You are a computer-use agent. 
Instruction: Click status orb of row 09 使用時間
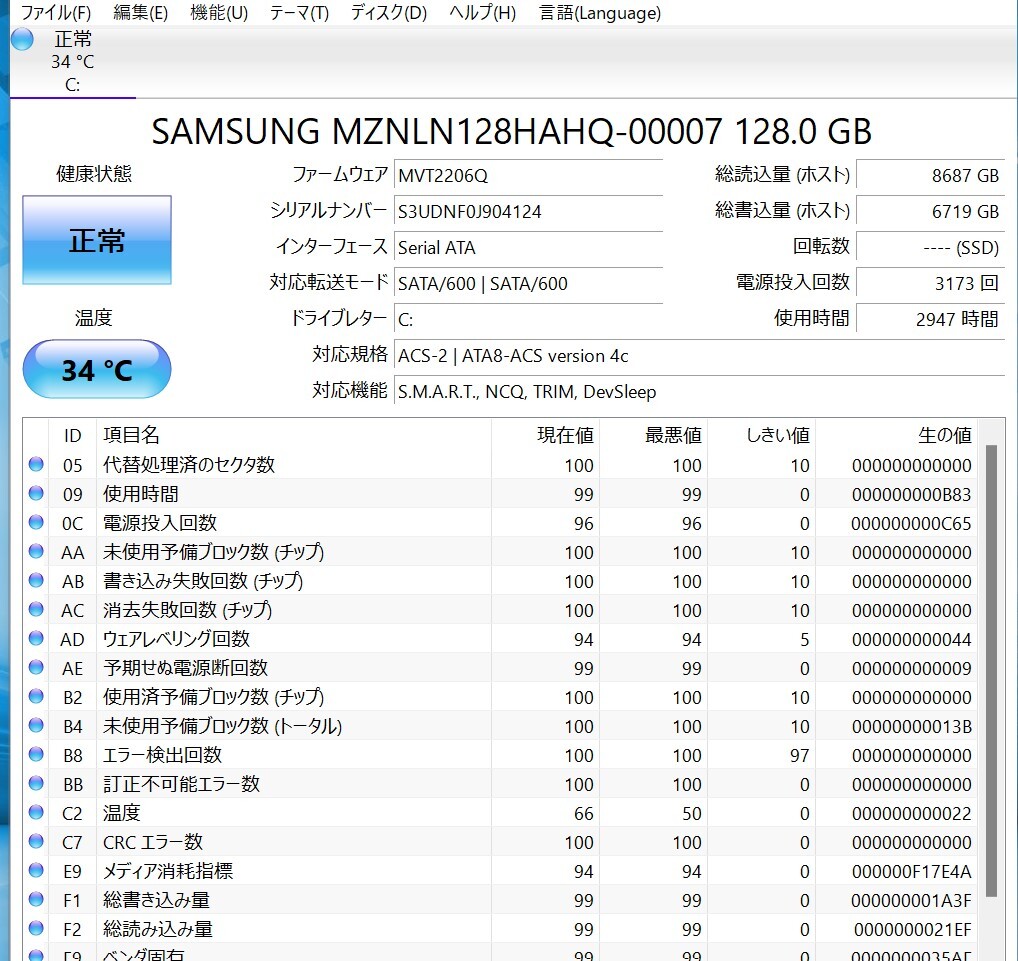pyautogui.click(x=36, y=493)
